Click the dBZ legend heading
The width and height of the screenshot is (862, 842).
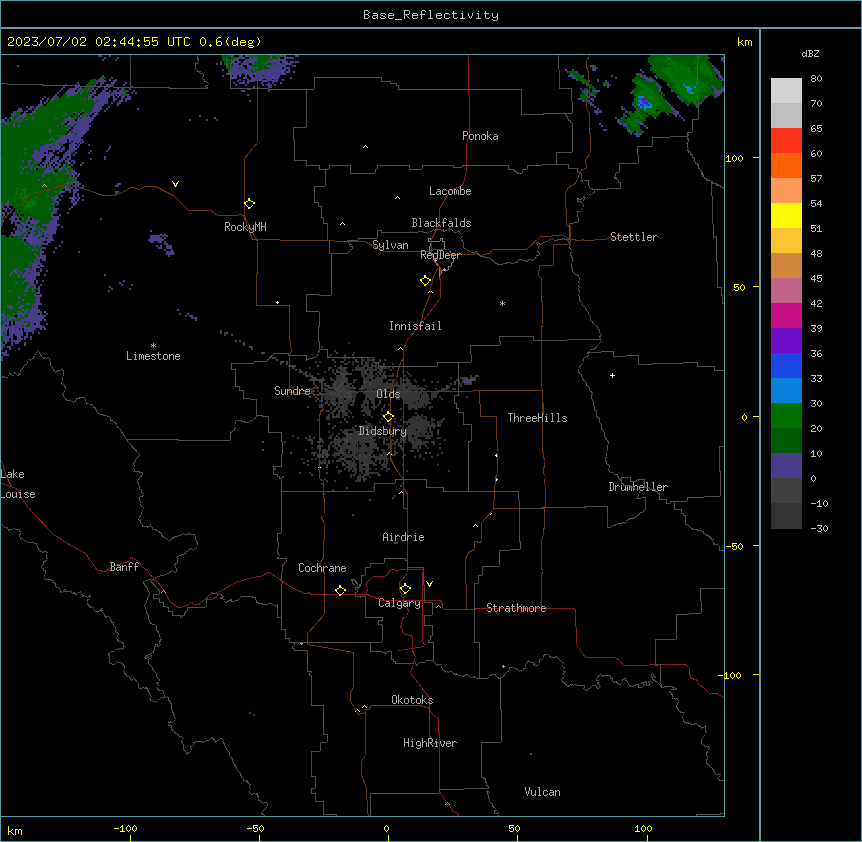[810, 53]
